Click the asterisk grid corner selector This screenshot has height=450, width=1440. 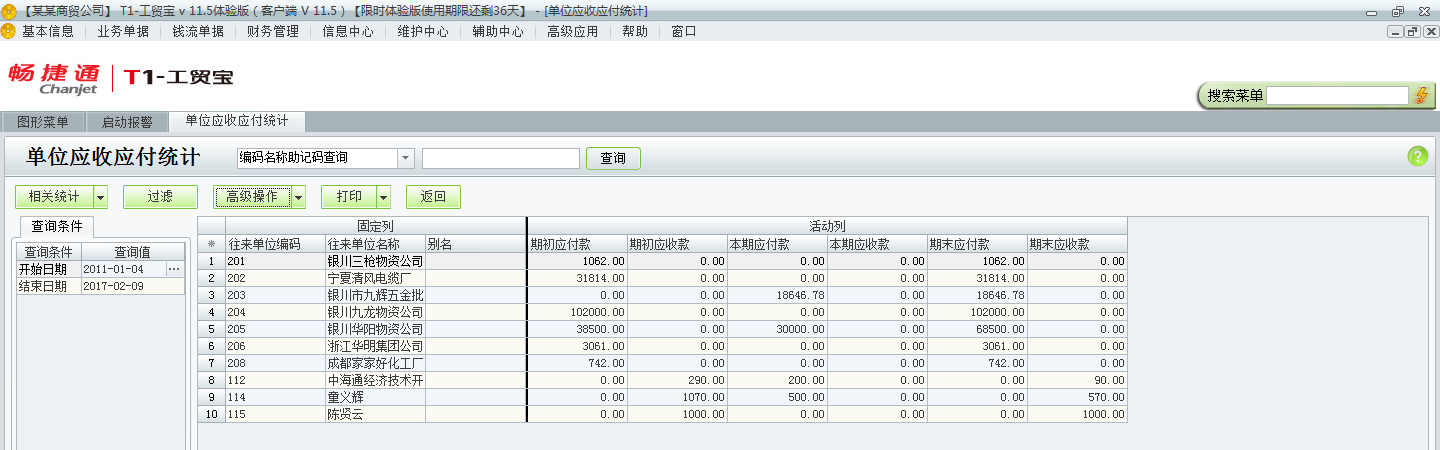click(211, 244)
